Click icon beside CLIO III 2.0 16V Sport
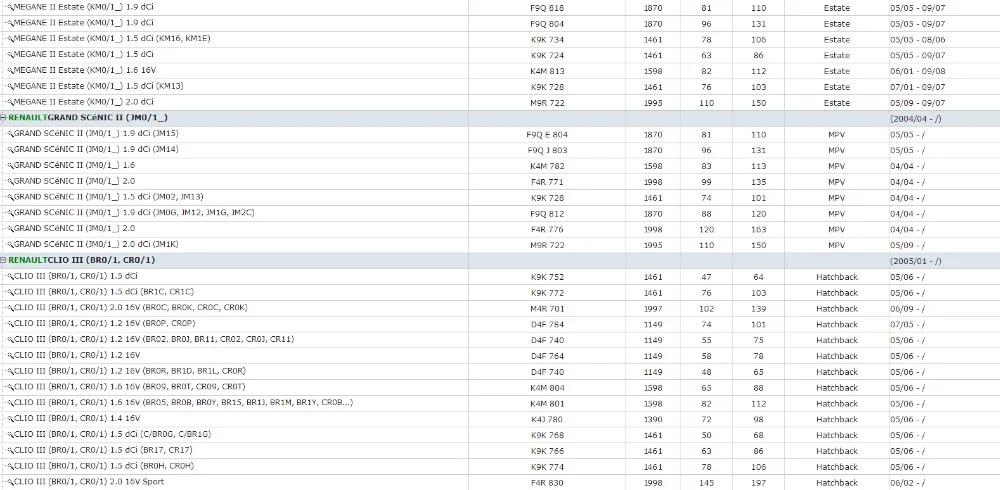1000x490 pixels. point(10,482)
